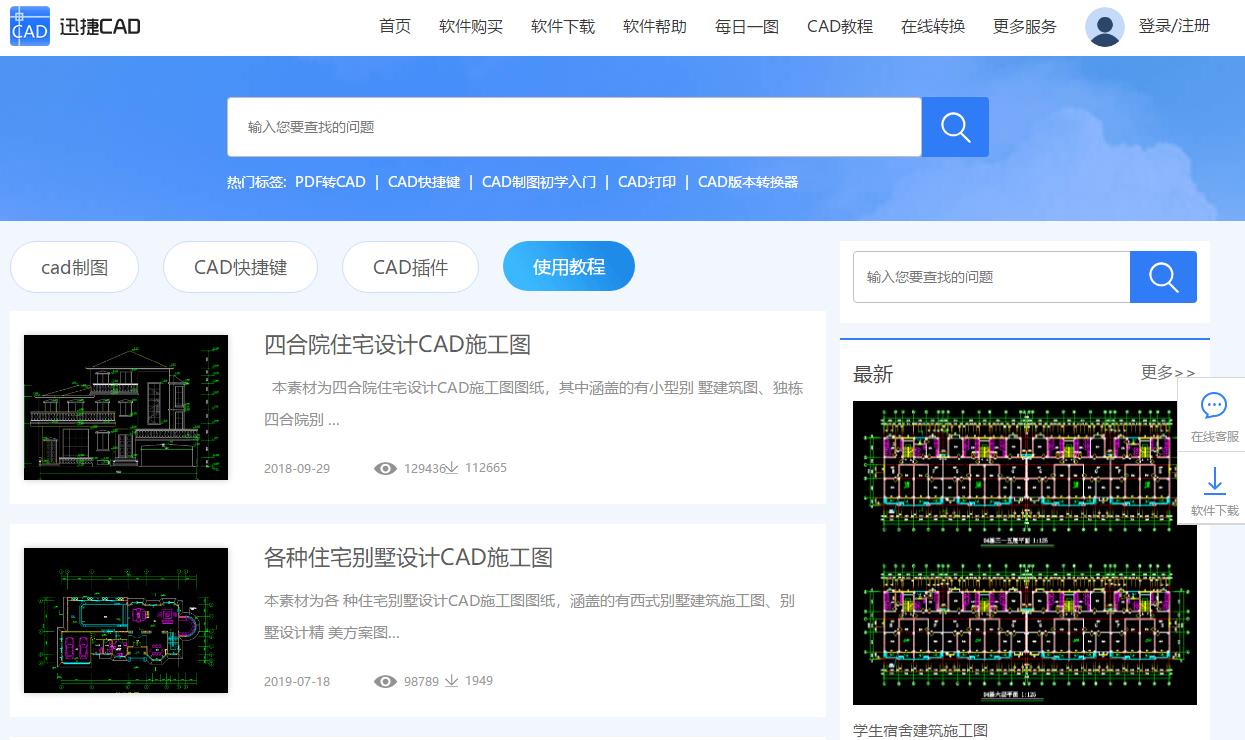Click the PDF转CAD hot tag
The width and height of the screenshot is (1245, 740).
point(330,183)
